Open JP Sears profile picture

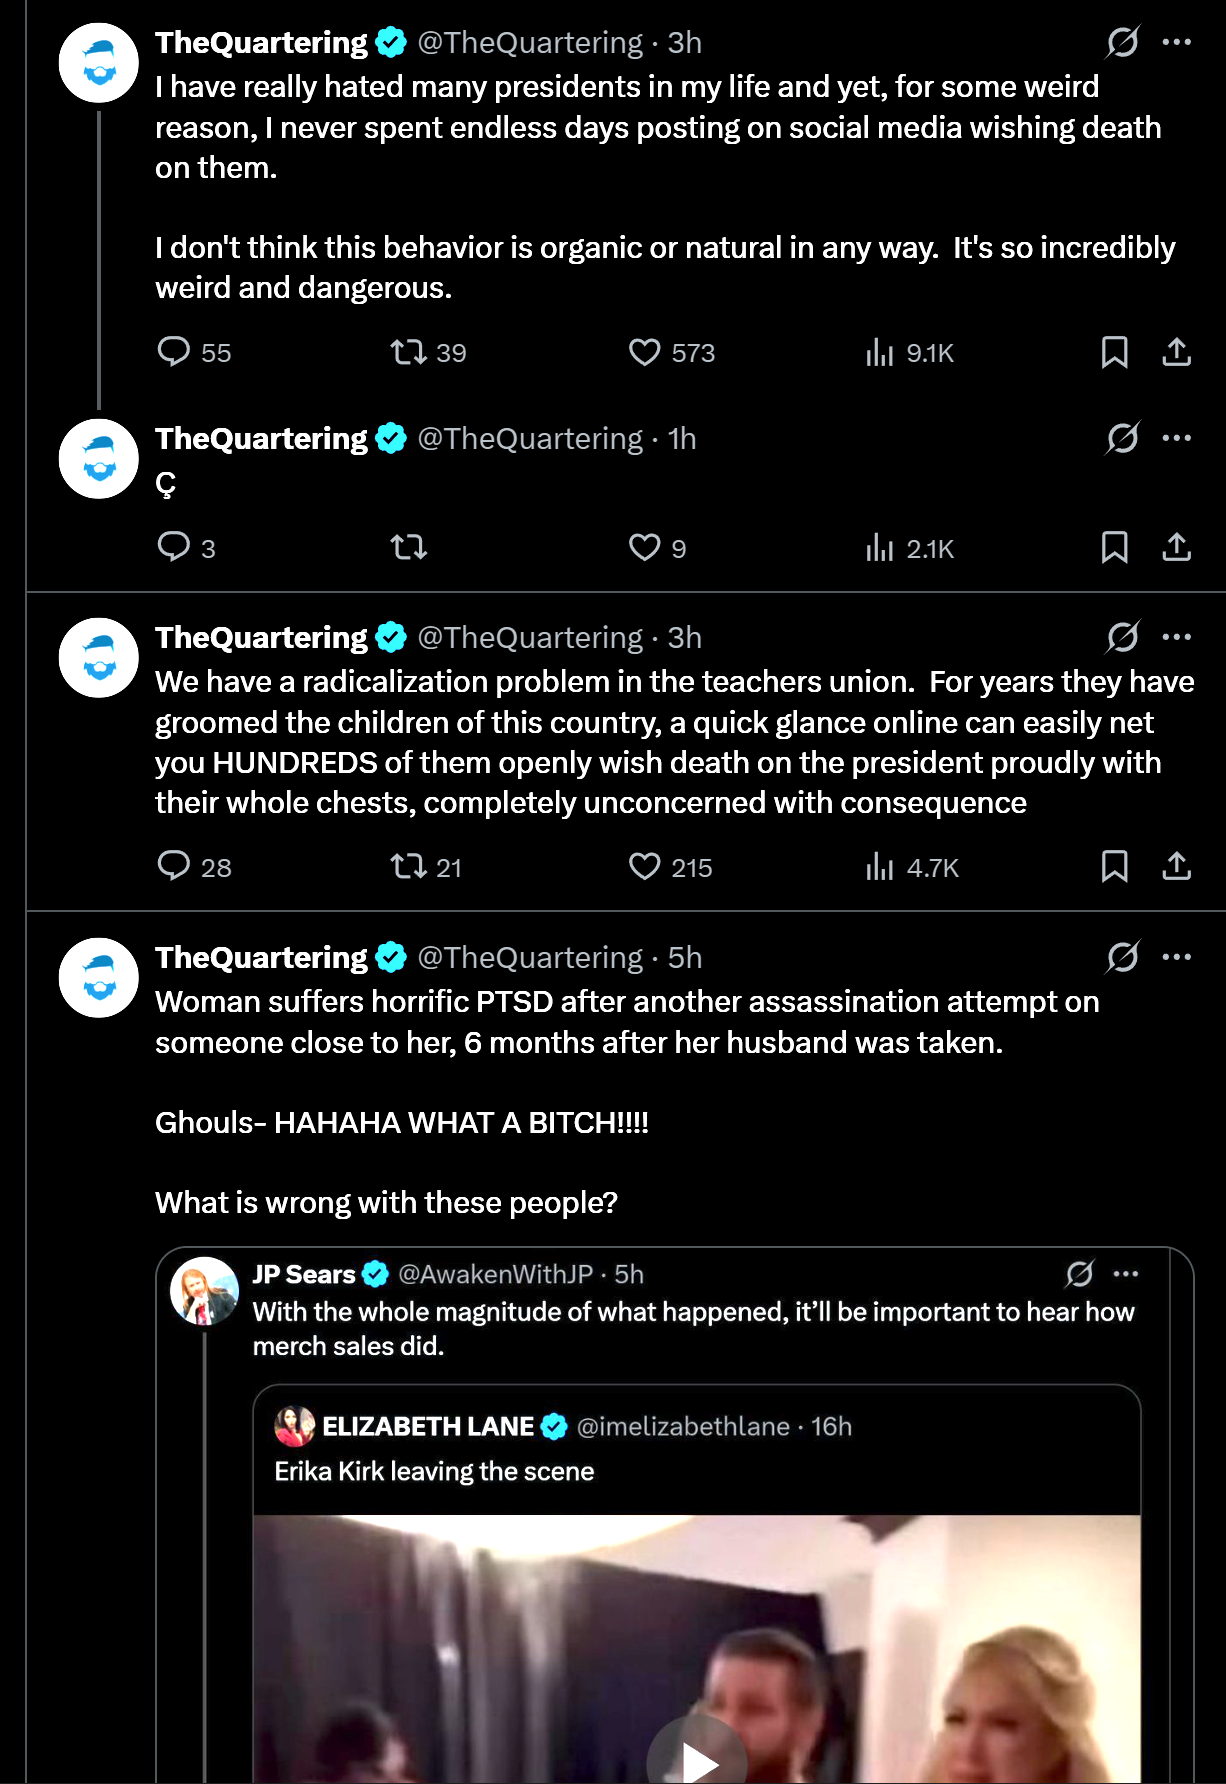click(205, 1291)
